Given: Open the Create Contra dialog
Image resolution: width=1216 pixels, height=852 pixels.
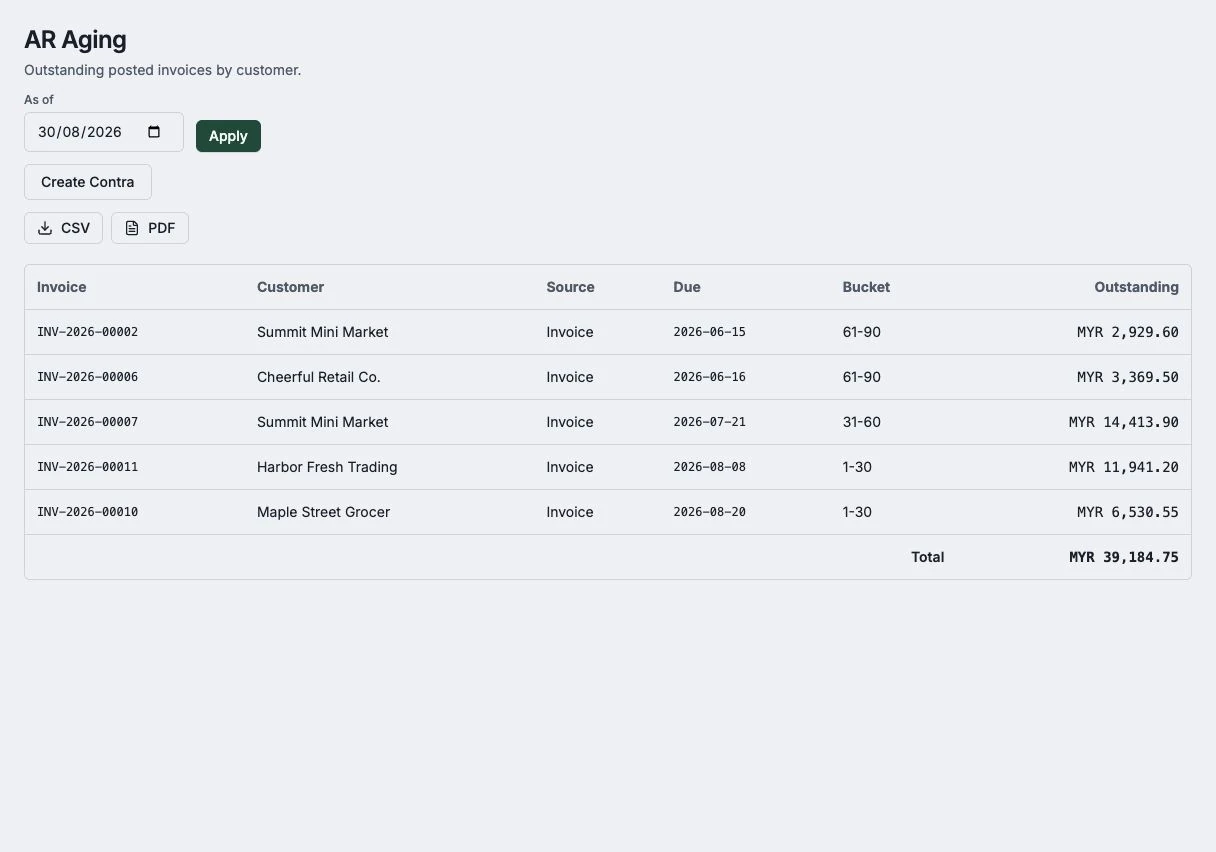Looking at the screenshot, I should pyautogui.click(x=88, y=182).
